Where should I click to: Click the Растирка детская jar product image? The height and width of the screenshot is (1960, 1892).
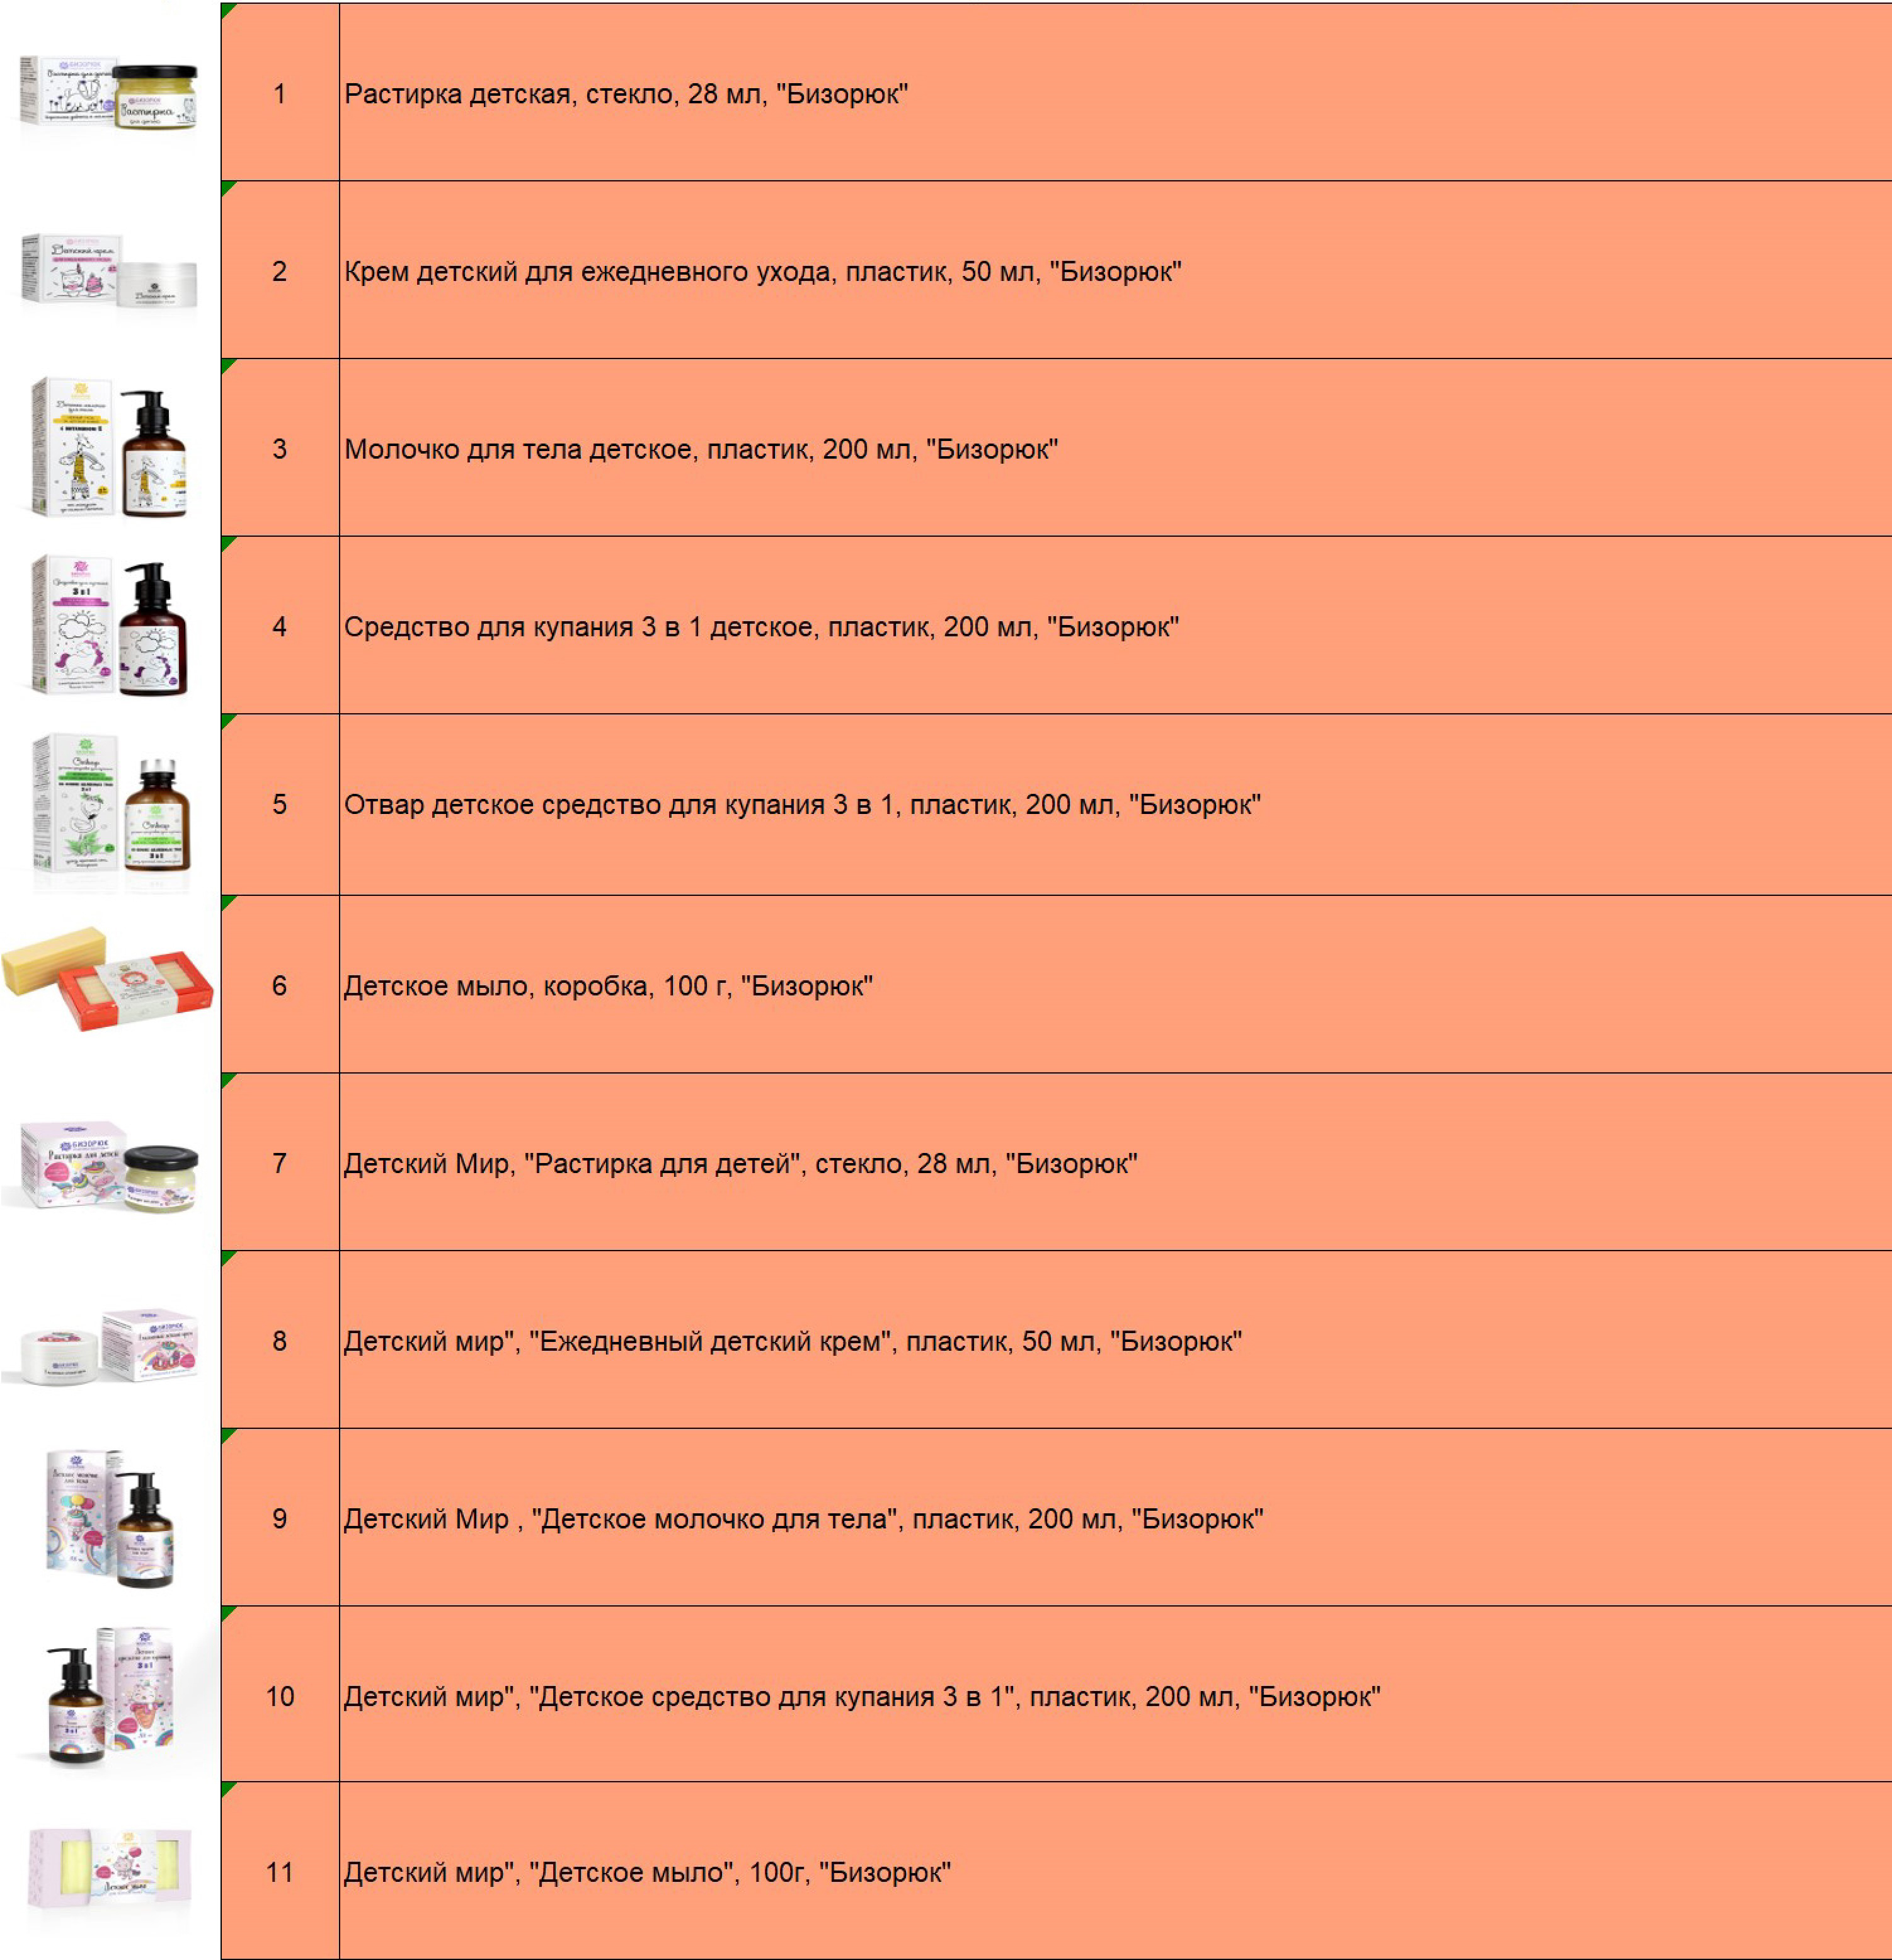pos(109,93)
